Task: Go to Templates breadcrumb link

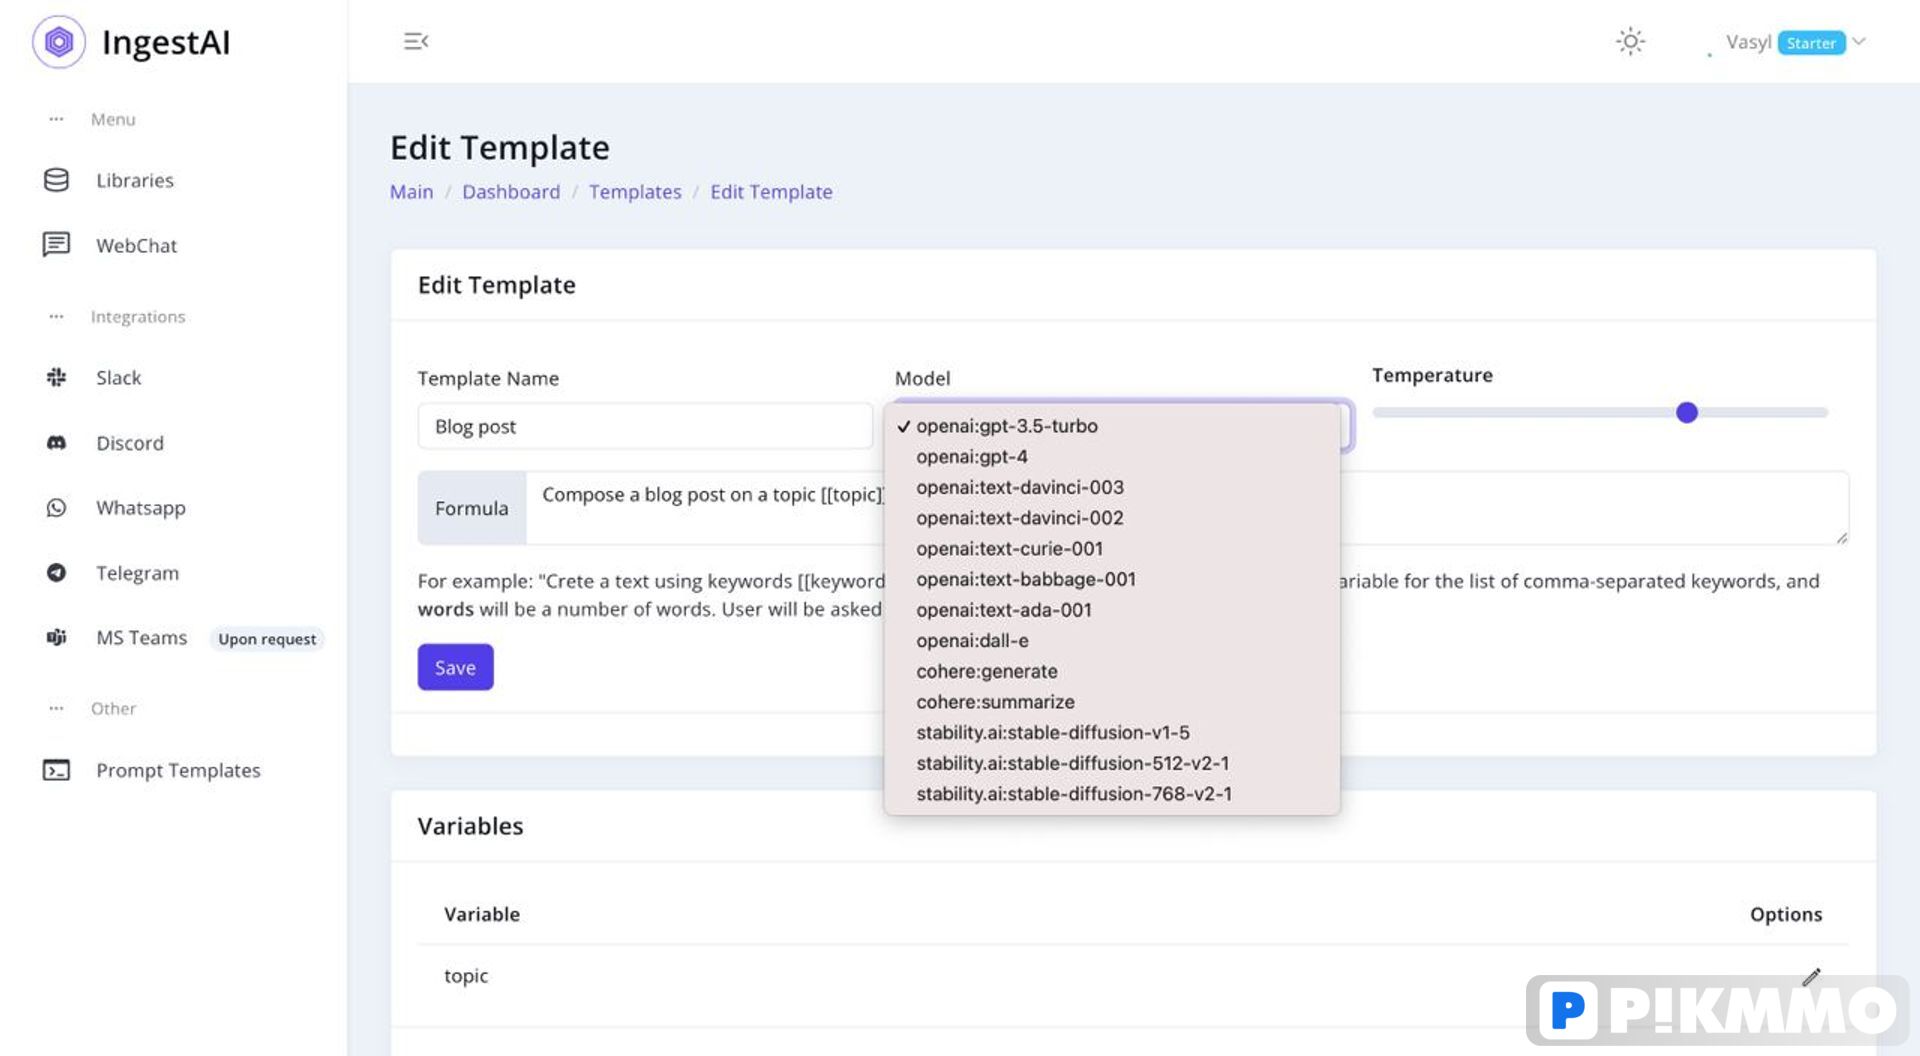Action: pyautogui.click(x=635, y=192)
